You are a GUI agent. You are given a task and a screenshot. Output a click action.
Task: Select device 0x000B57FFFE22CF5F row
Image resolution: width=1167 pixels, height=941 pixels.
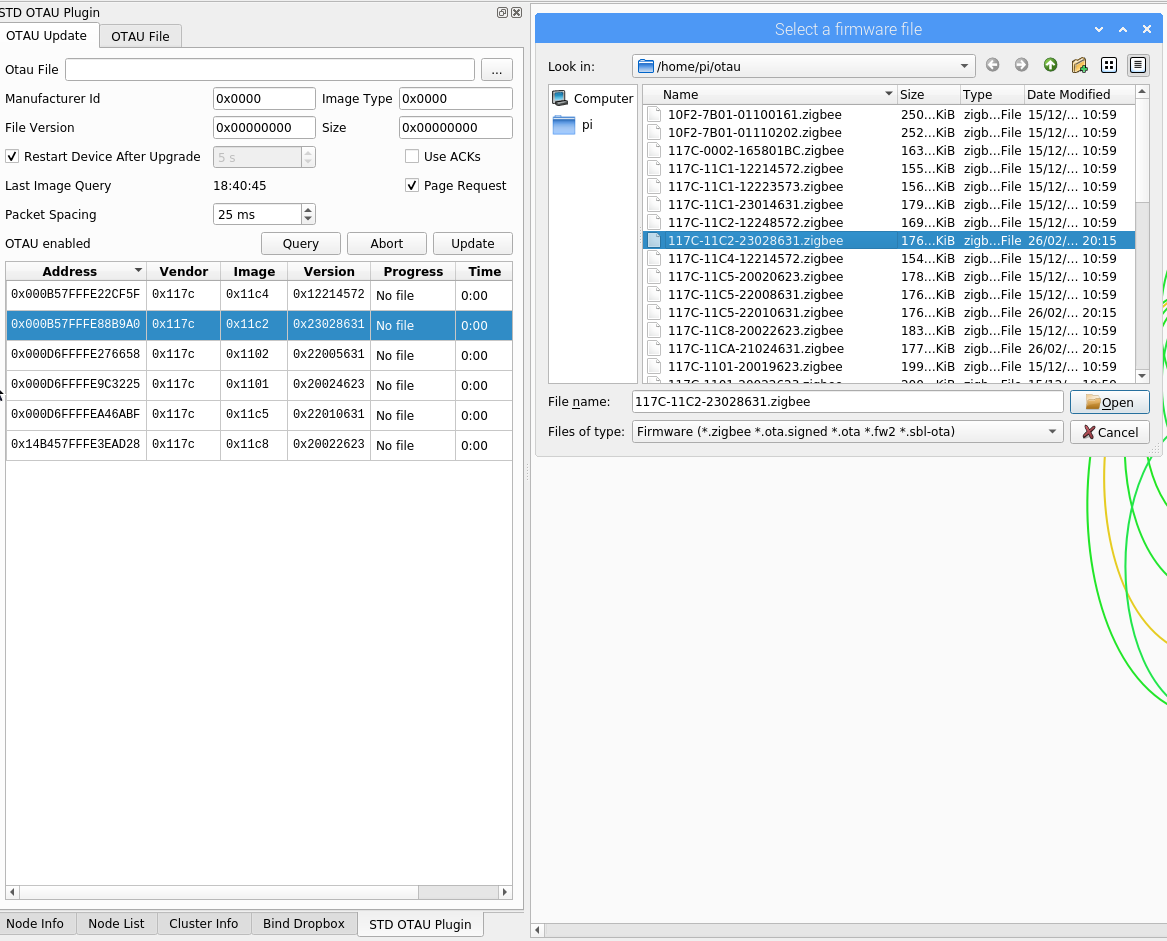(259, 296)
